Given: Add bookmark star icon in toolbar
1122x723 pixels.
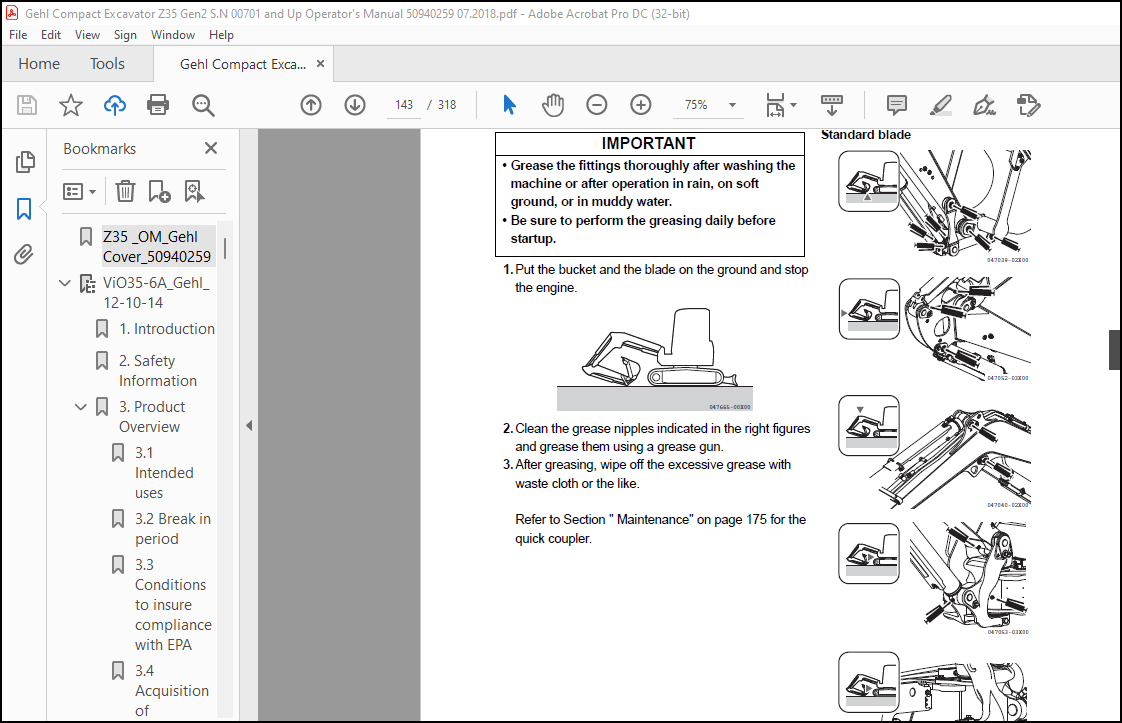Looking at the screenshot, I should coord(71,105).
